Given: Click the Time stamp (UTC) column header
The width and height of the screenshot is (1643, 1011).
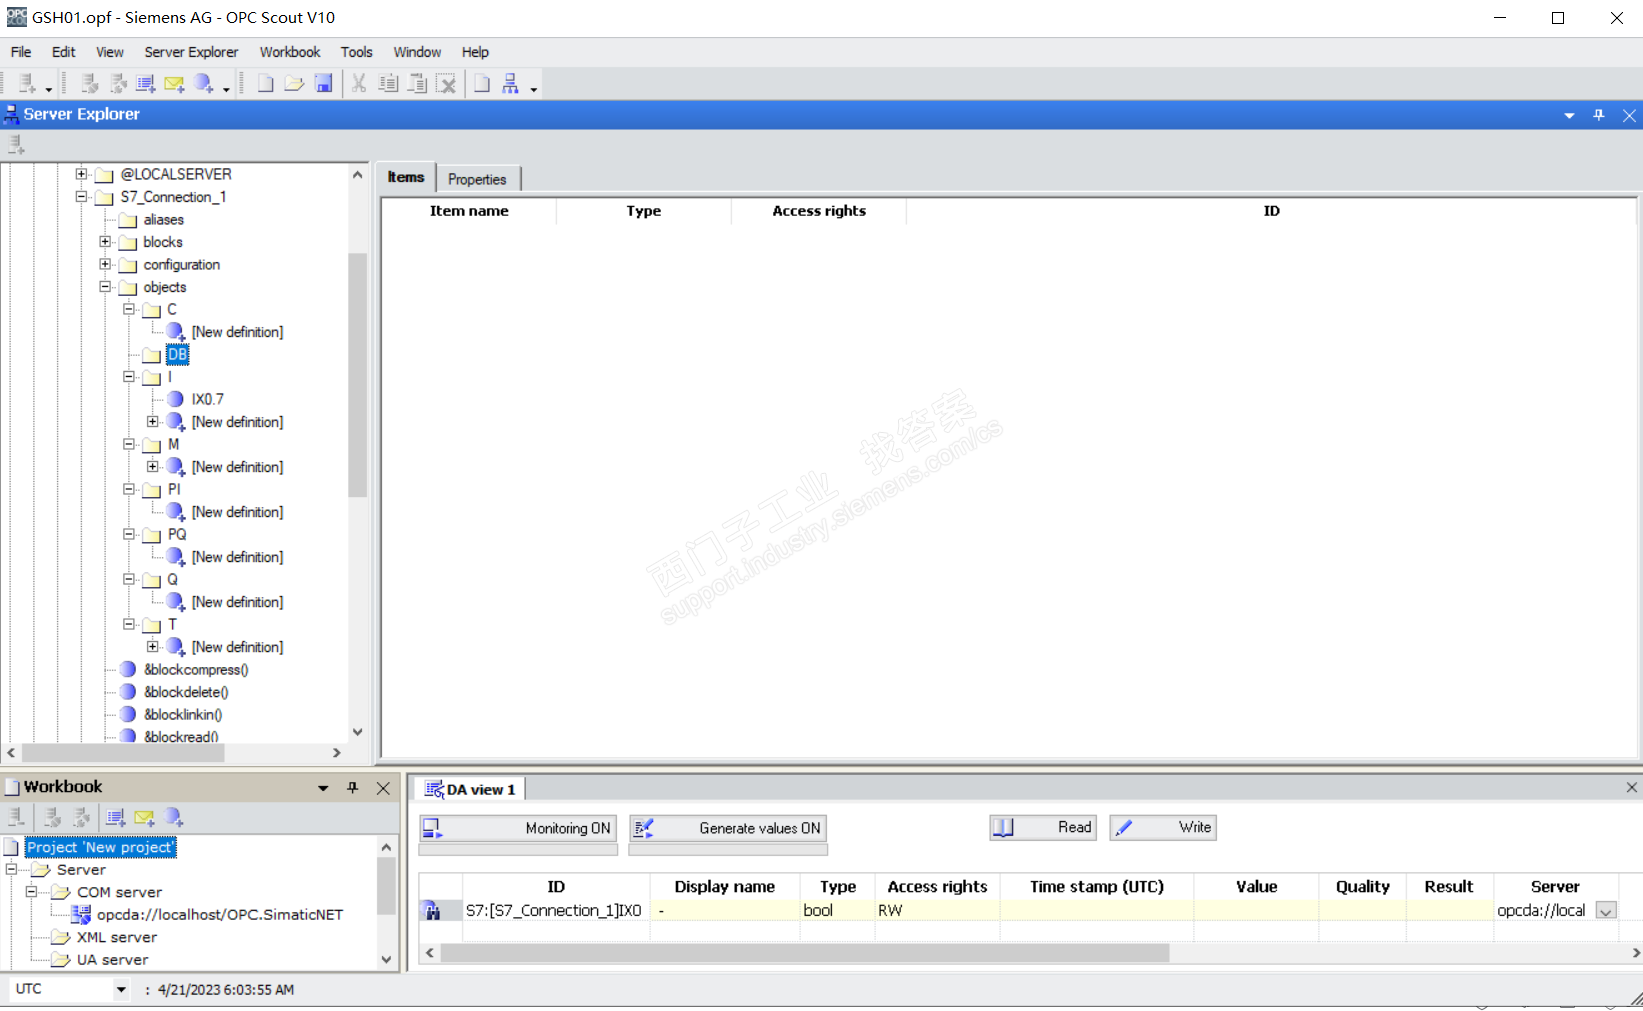Looking at the screenshot, I should pos(1097,887).
